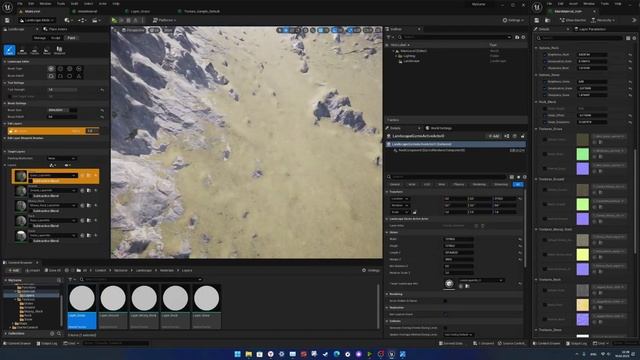Open the Platforms dropdown
The image size is (640, 360).
(164, 20)
